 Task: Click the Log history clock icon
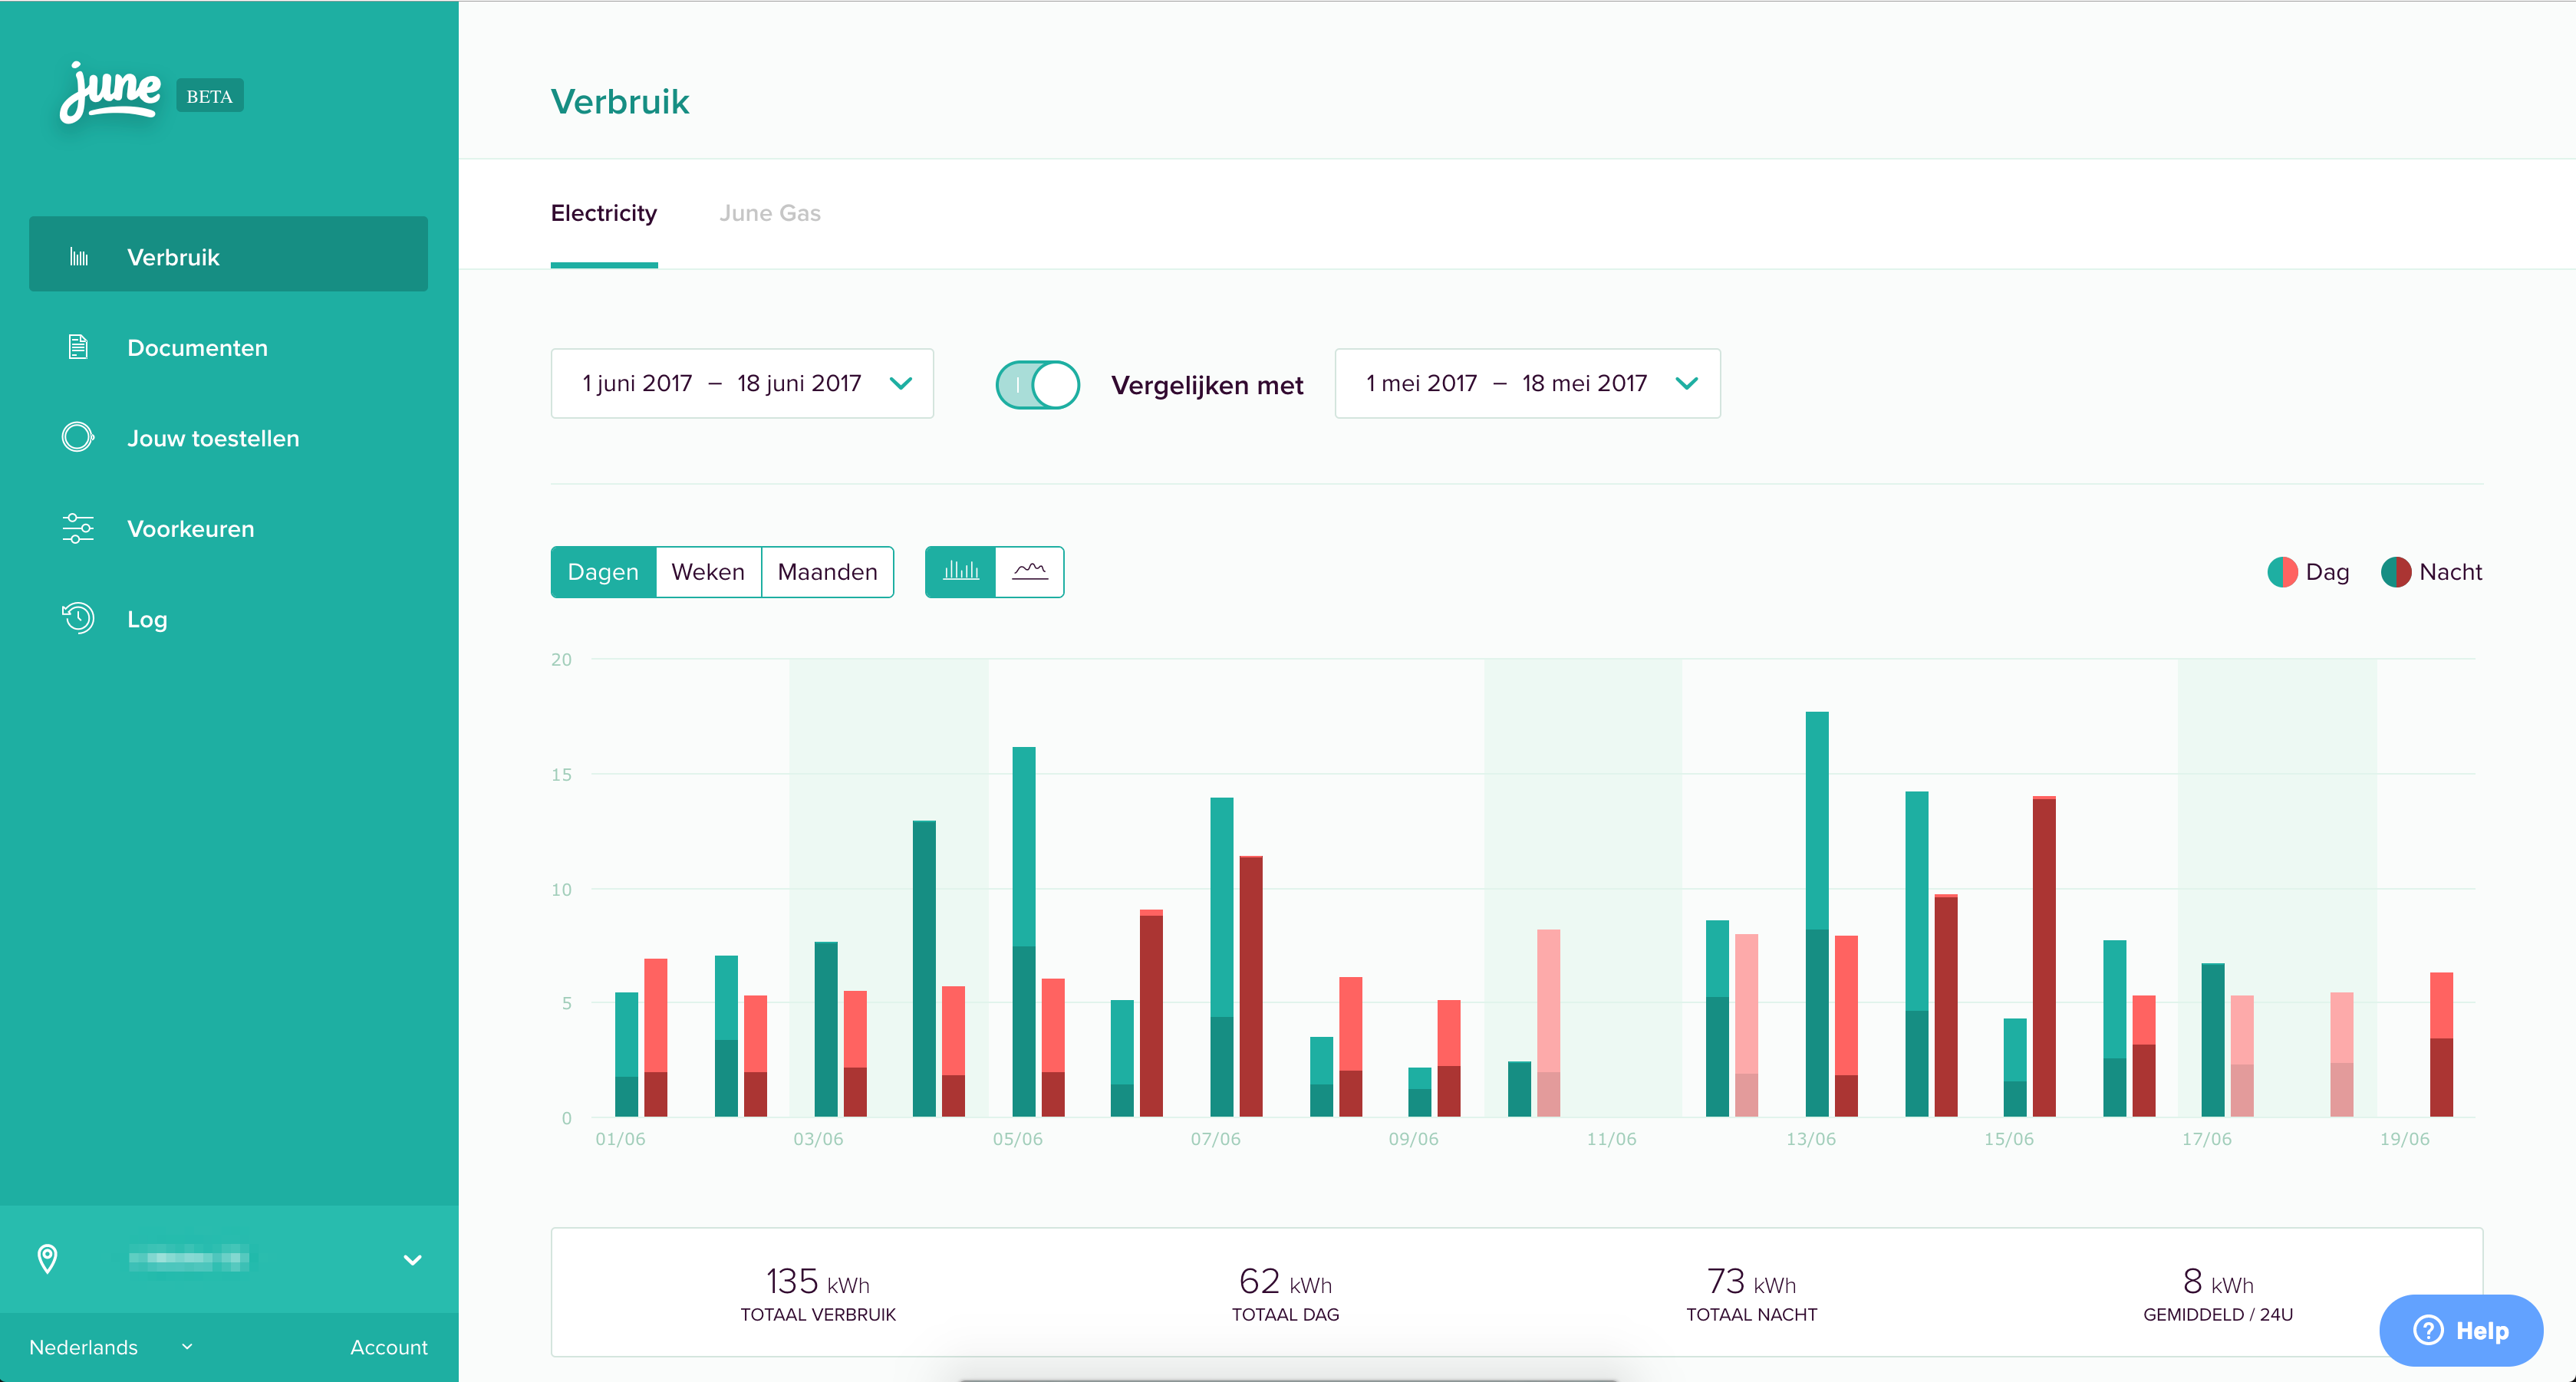point(78,618)
